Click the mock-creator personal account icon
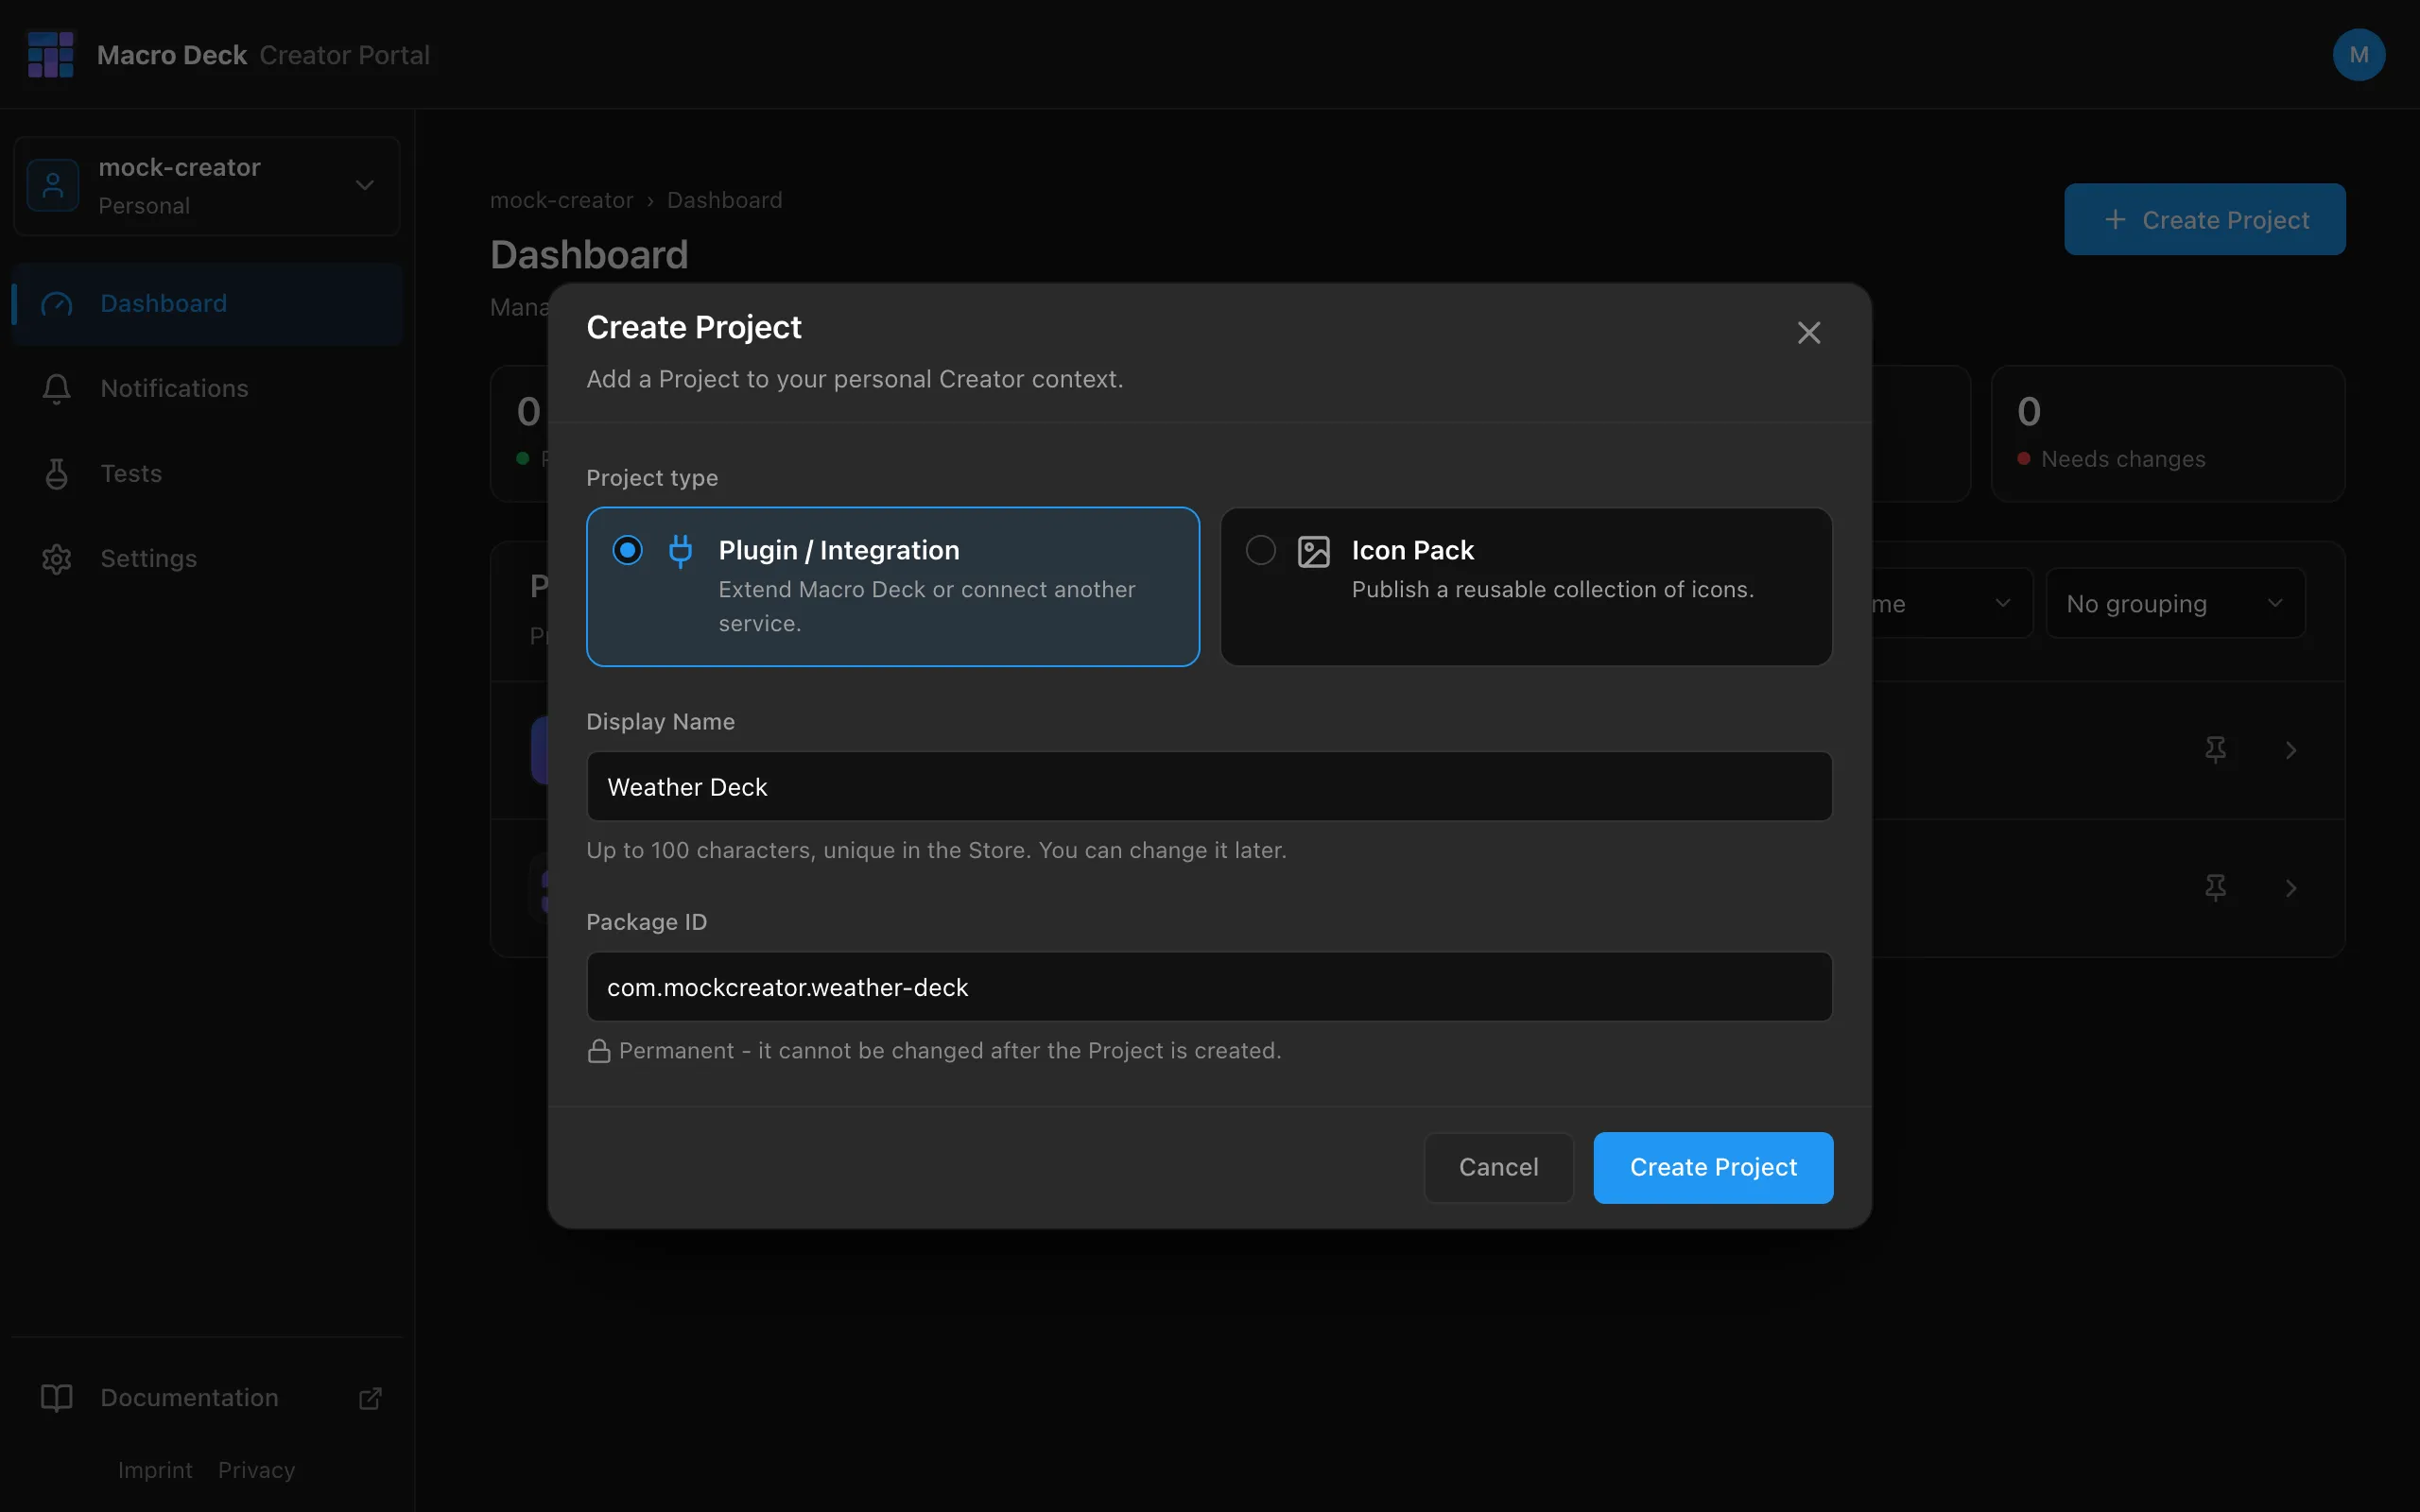This screenshot has width=2420, height=1512. [53, 185]
